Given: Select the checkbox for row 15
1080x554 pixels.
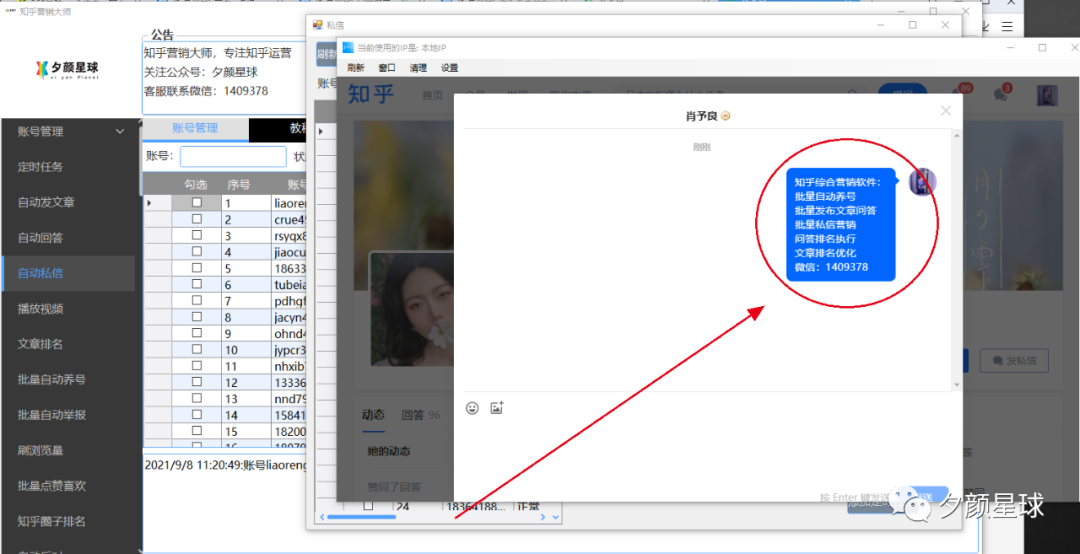Looking at the screenshot, I should tap(197, 431).
